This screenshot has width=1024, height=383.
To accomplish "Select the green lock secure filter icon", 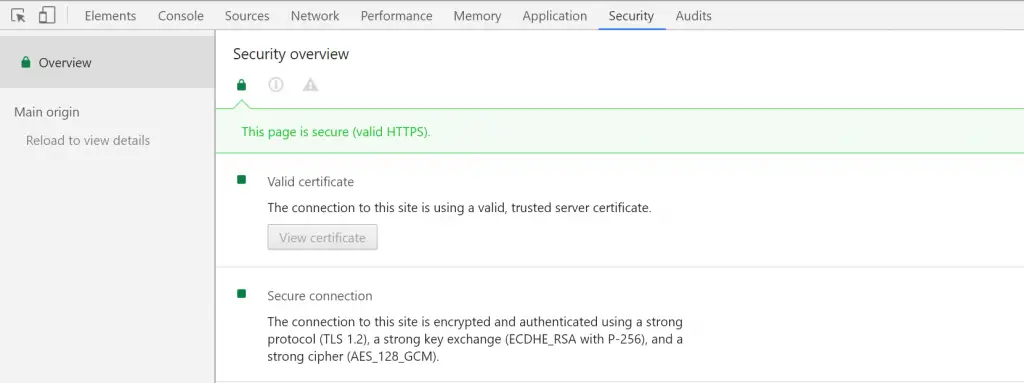I will (242, 85).
